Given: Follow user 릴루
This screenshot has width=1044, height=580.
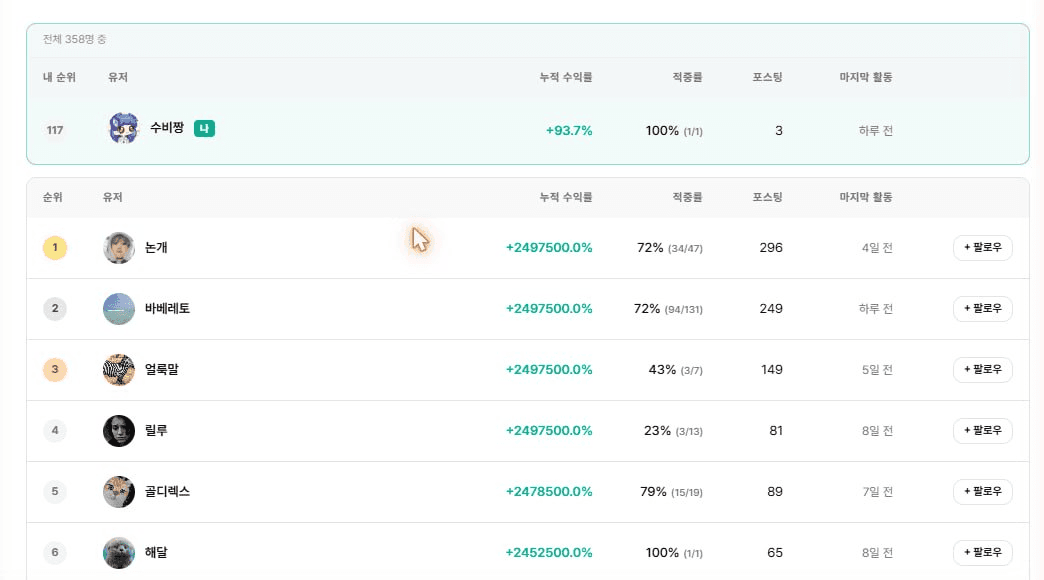Looking at the screenshot, I should [983, 431].
